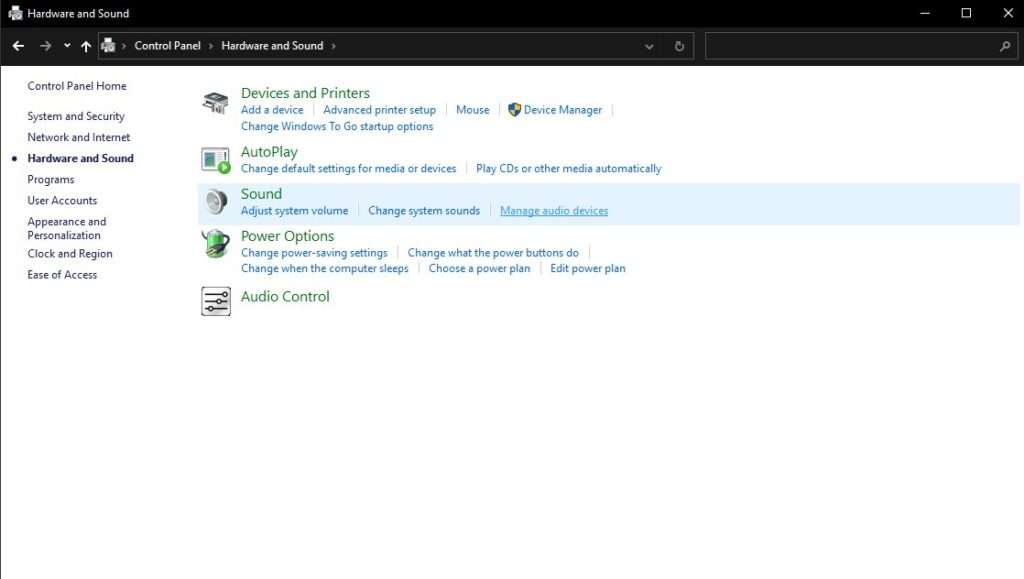Minimize the Hardware and Sound window
1024x579 pixels.
point(925,13)
